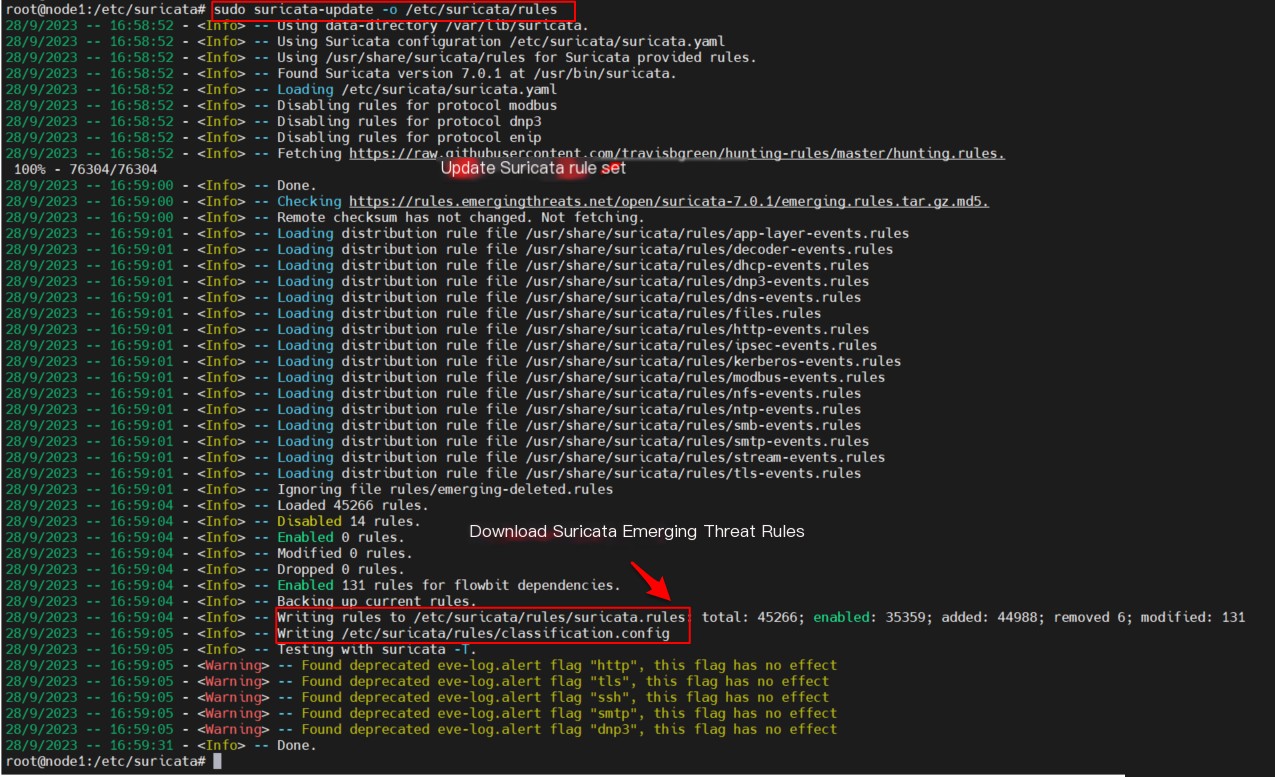Click the 'Remote checksum has not changed' line
Screen dimensions: 1275x777
(461, 217)
